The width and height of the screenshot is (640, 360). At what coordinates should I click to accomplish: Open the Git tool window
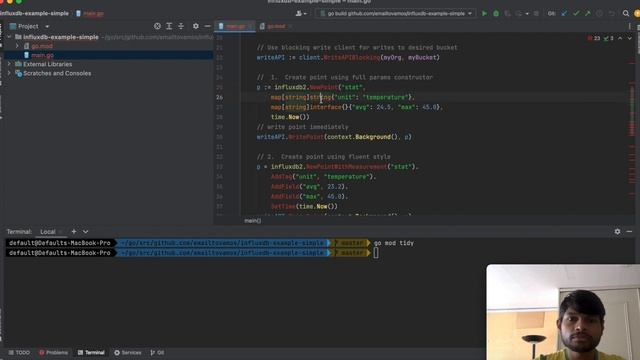pyautogui.click(x=158, y=352)
